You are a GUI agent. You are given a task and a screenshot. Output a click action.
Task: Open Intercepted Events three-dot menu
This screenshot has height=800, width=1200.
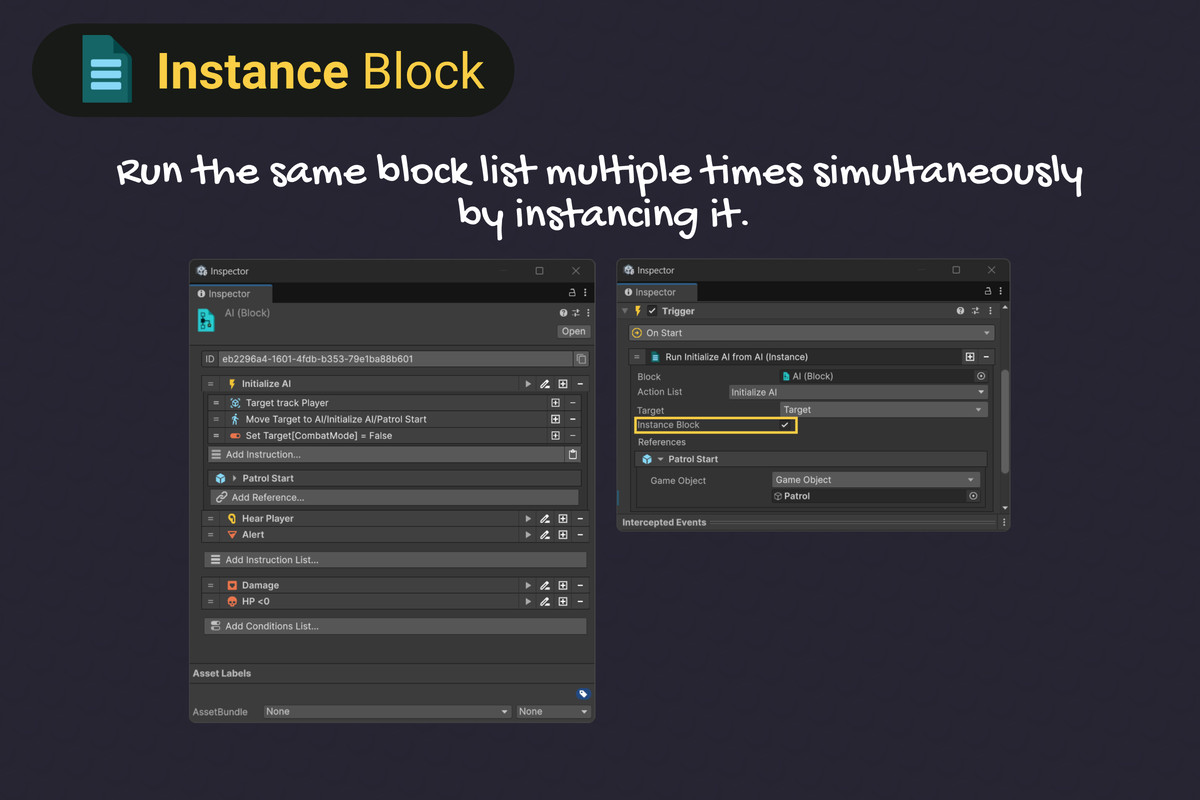tap(1004, 522)
